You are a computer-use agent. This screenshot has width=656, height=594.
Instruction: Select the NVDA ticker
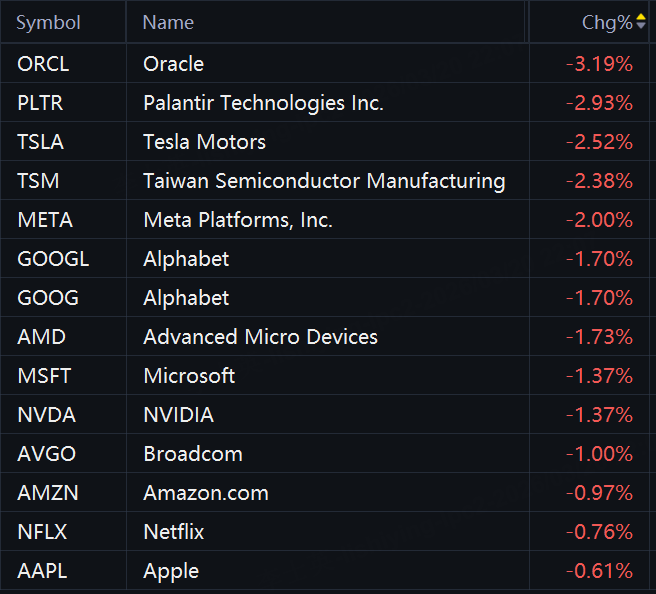pyautogui.click(x=46, y=415)
